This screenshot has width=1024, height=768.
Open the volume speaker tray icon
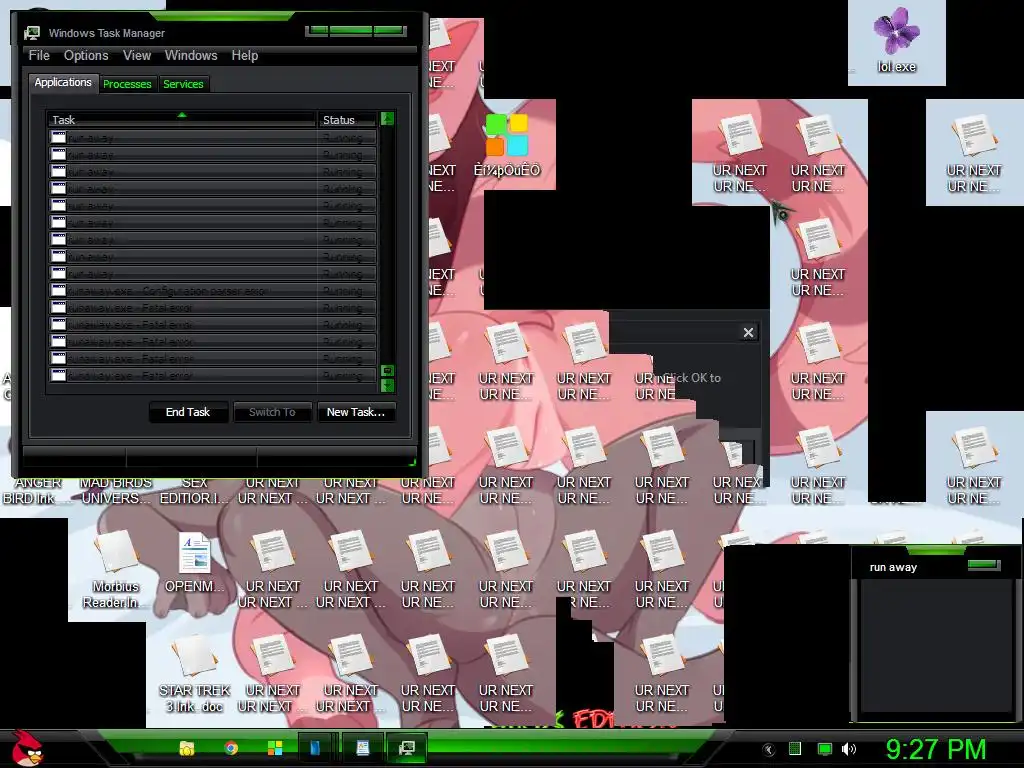click(x=850, y=749)
